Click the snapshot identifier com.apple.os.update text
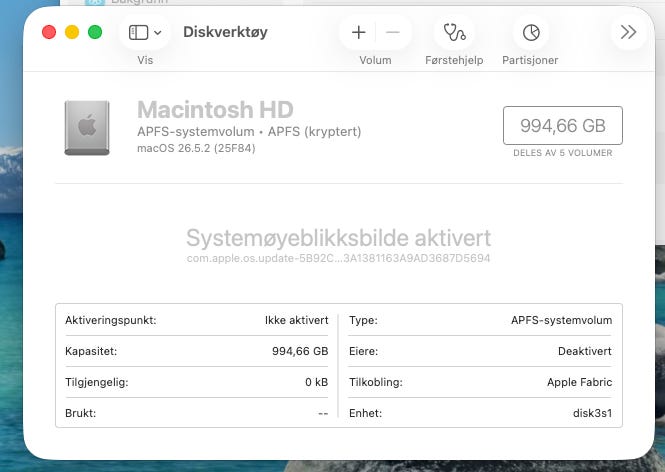Viewport: 665px width, 472px height. point(338,258)
